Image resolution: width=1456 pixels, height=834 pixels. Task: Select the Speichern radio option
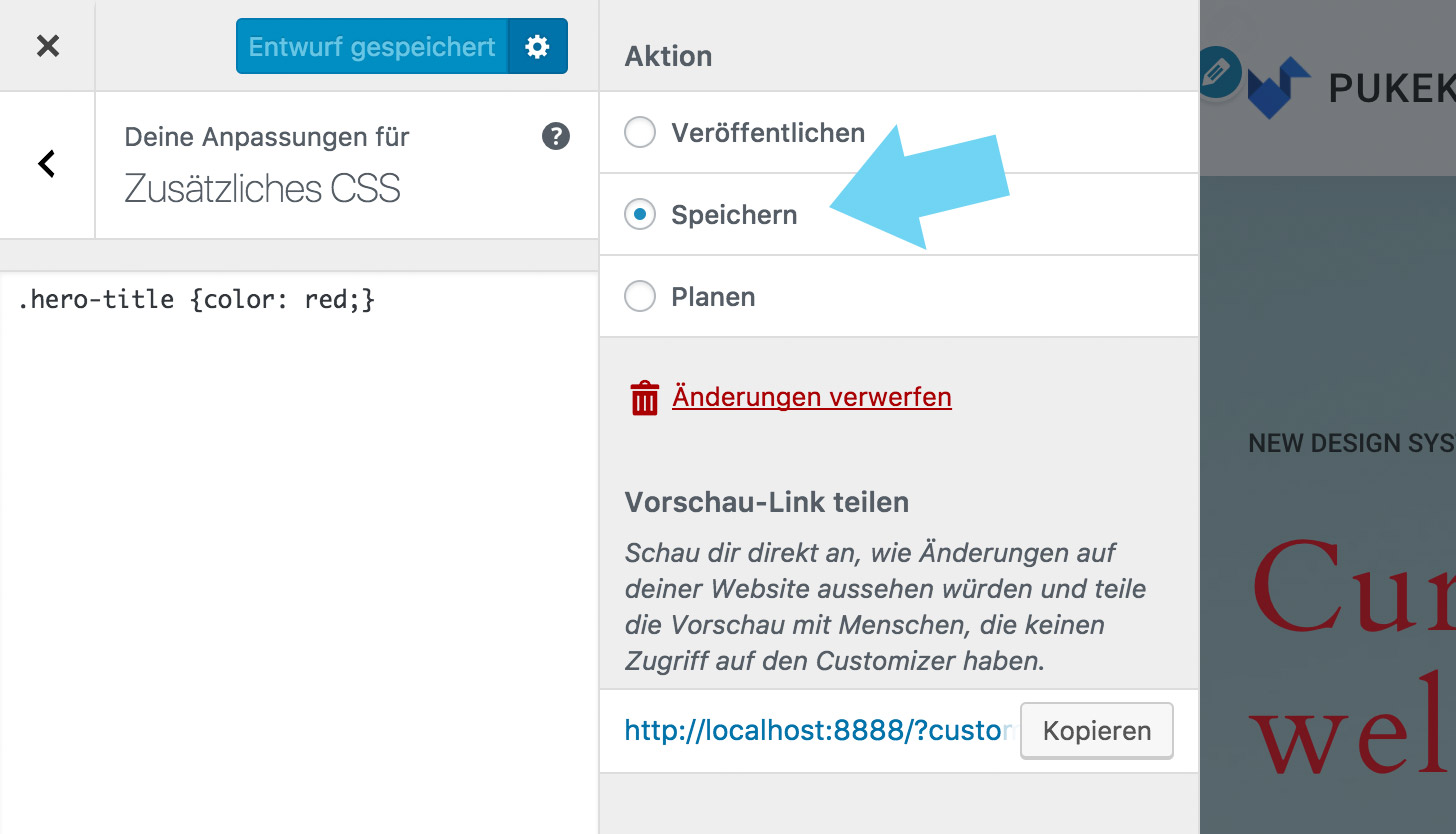coord(640,214)
